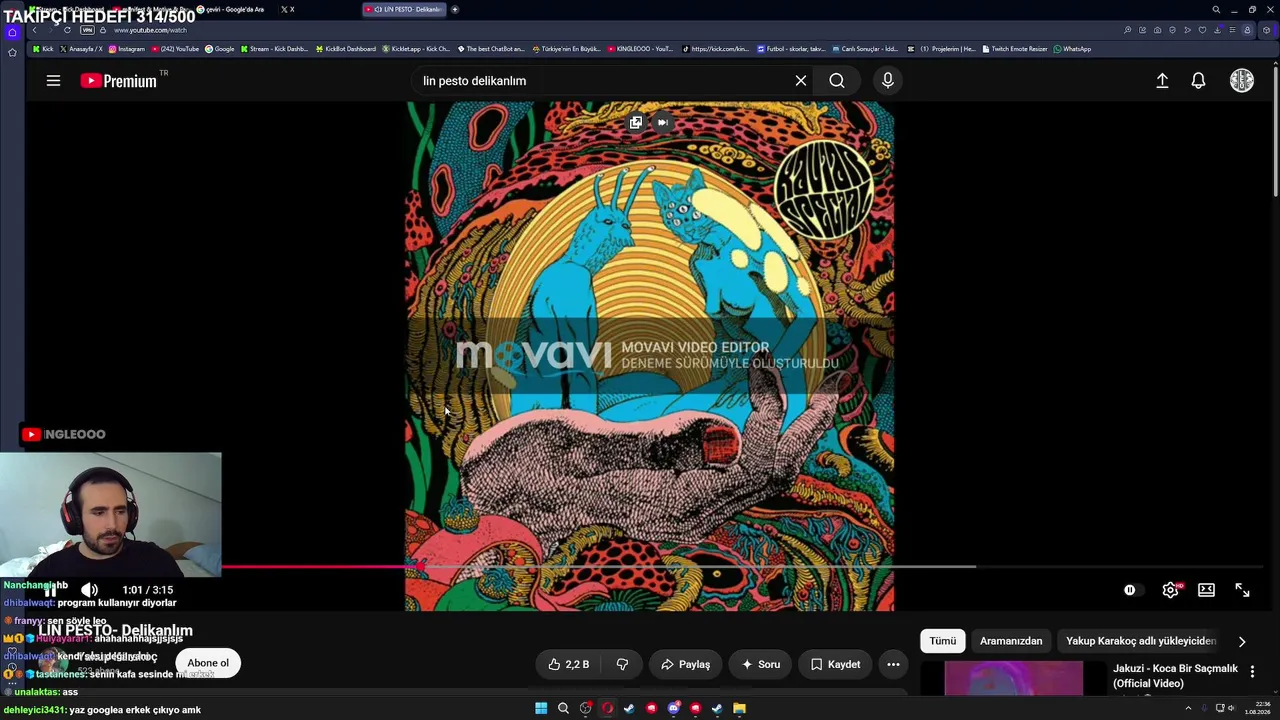Dislike the video with thumbs-down
1280x720 pixels.
(622, 664)
